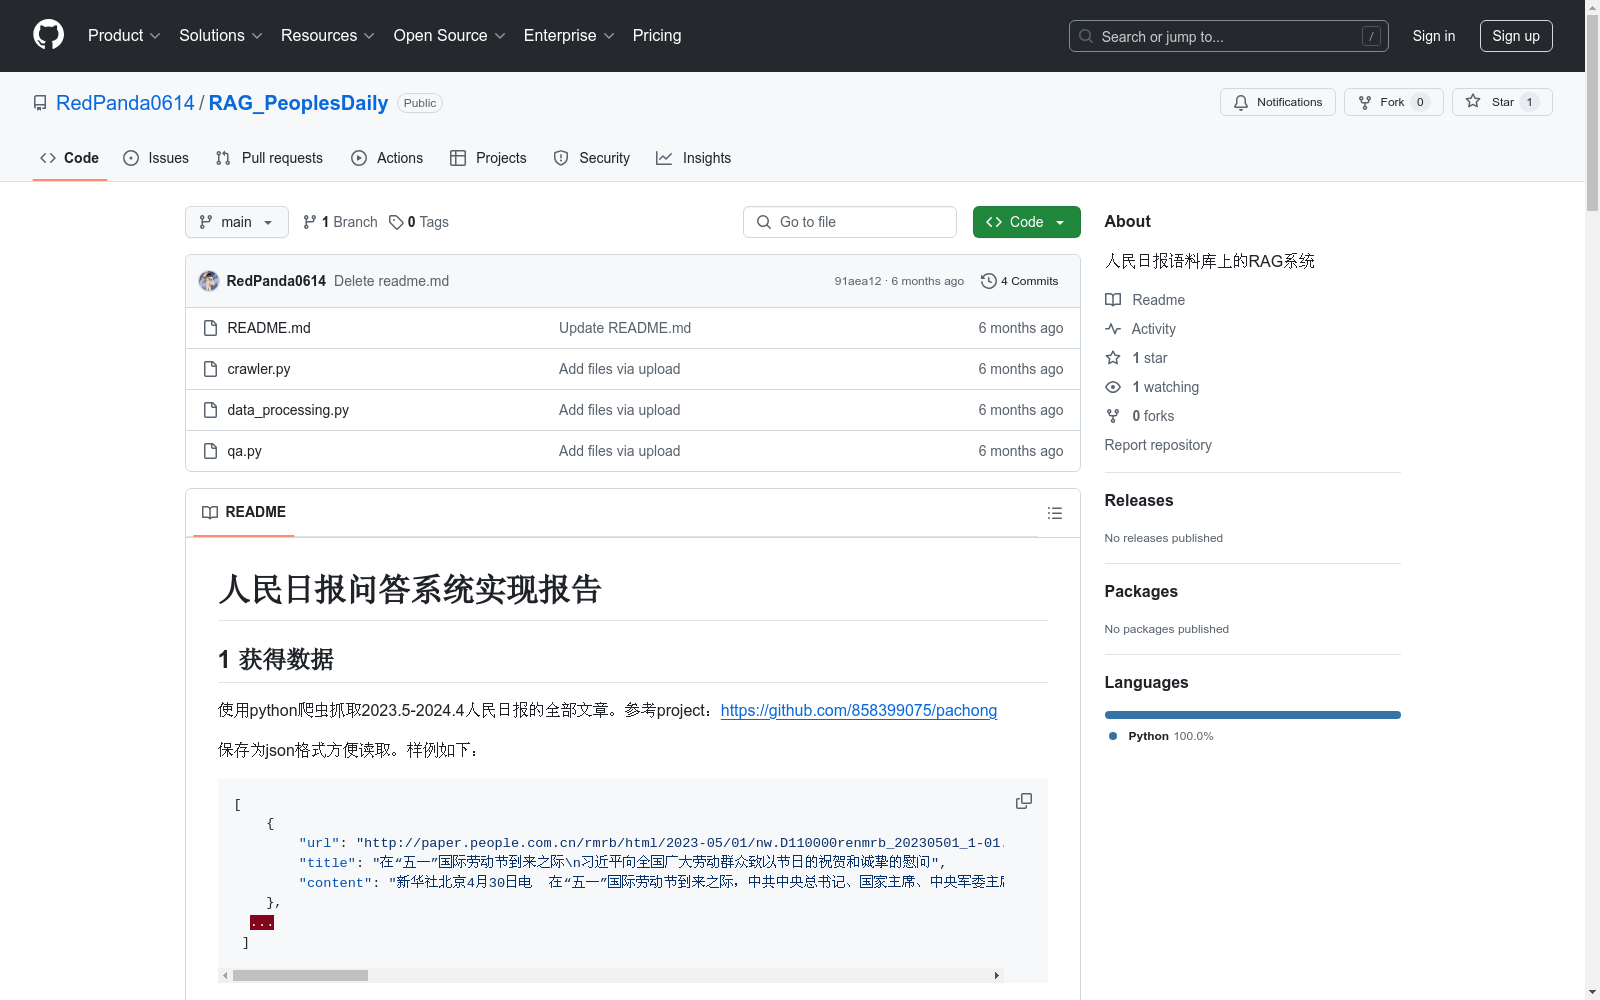Viewport: 1600px width, 1000px height.
Task: Copy the JSON code block
Action: coord(1024,801)
